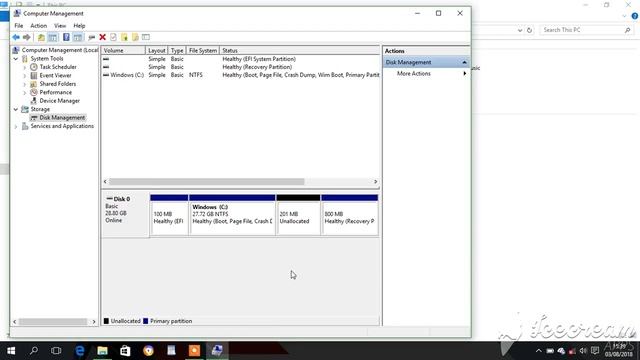Image resolution: width=640 pixels, height=360 pixels.
Task: Click the yellow folder icon with green arrow in toolbar
Action: click(124, 38)
